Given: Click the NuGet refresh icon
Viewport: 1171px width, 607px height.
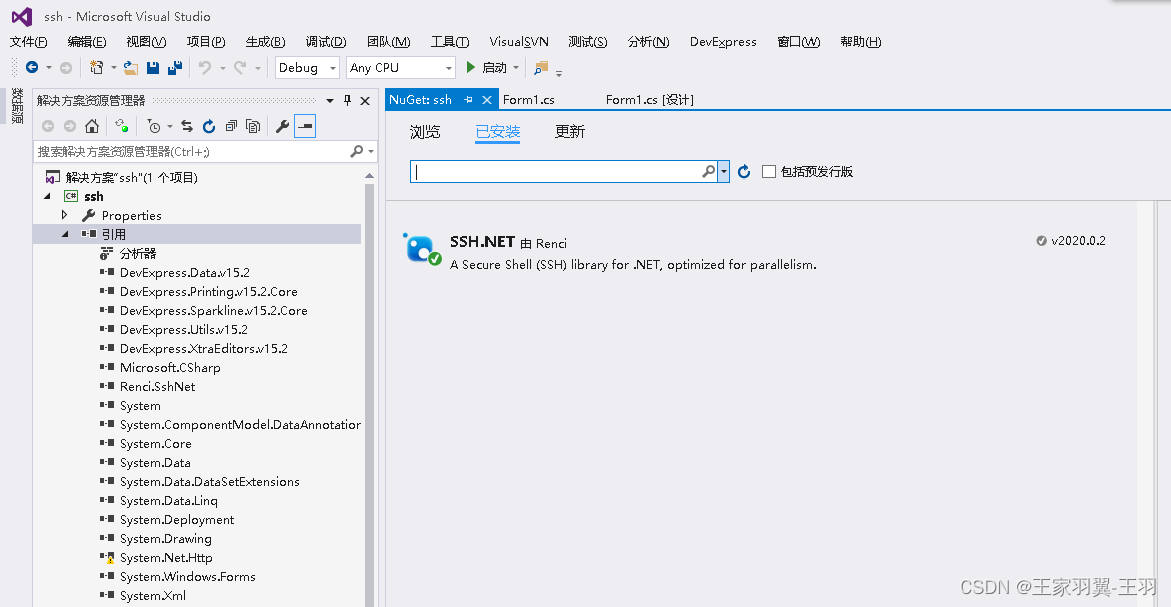Looking at the screenshot, I should (744, 172).
